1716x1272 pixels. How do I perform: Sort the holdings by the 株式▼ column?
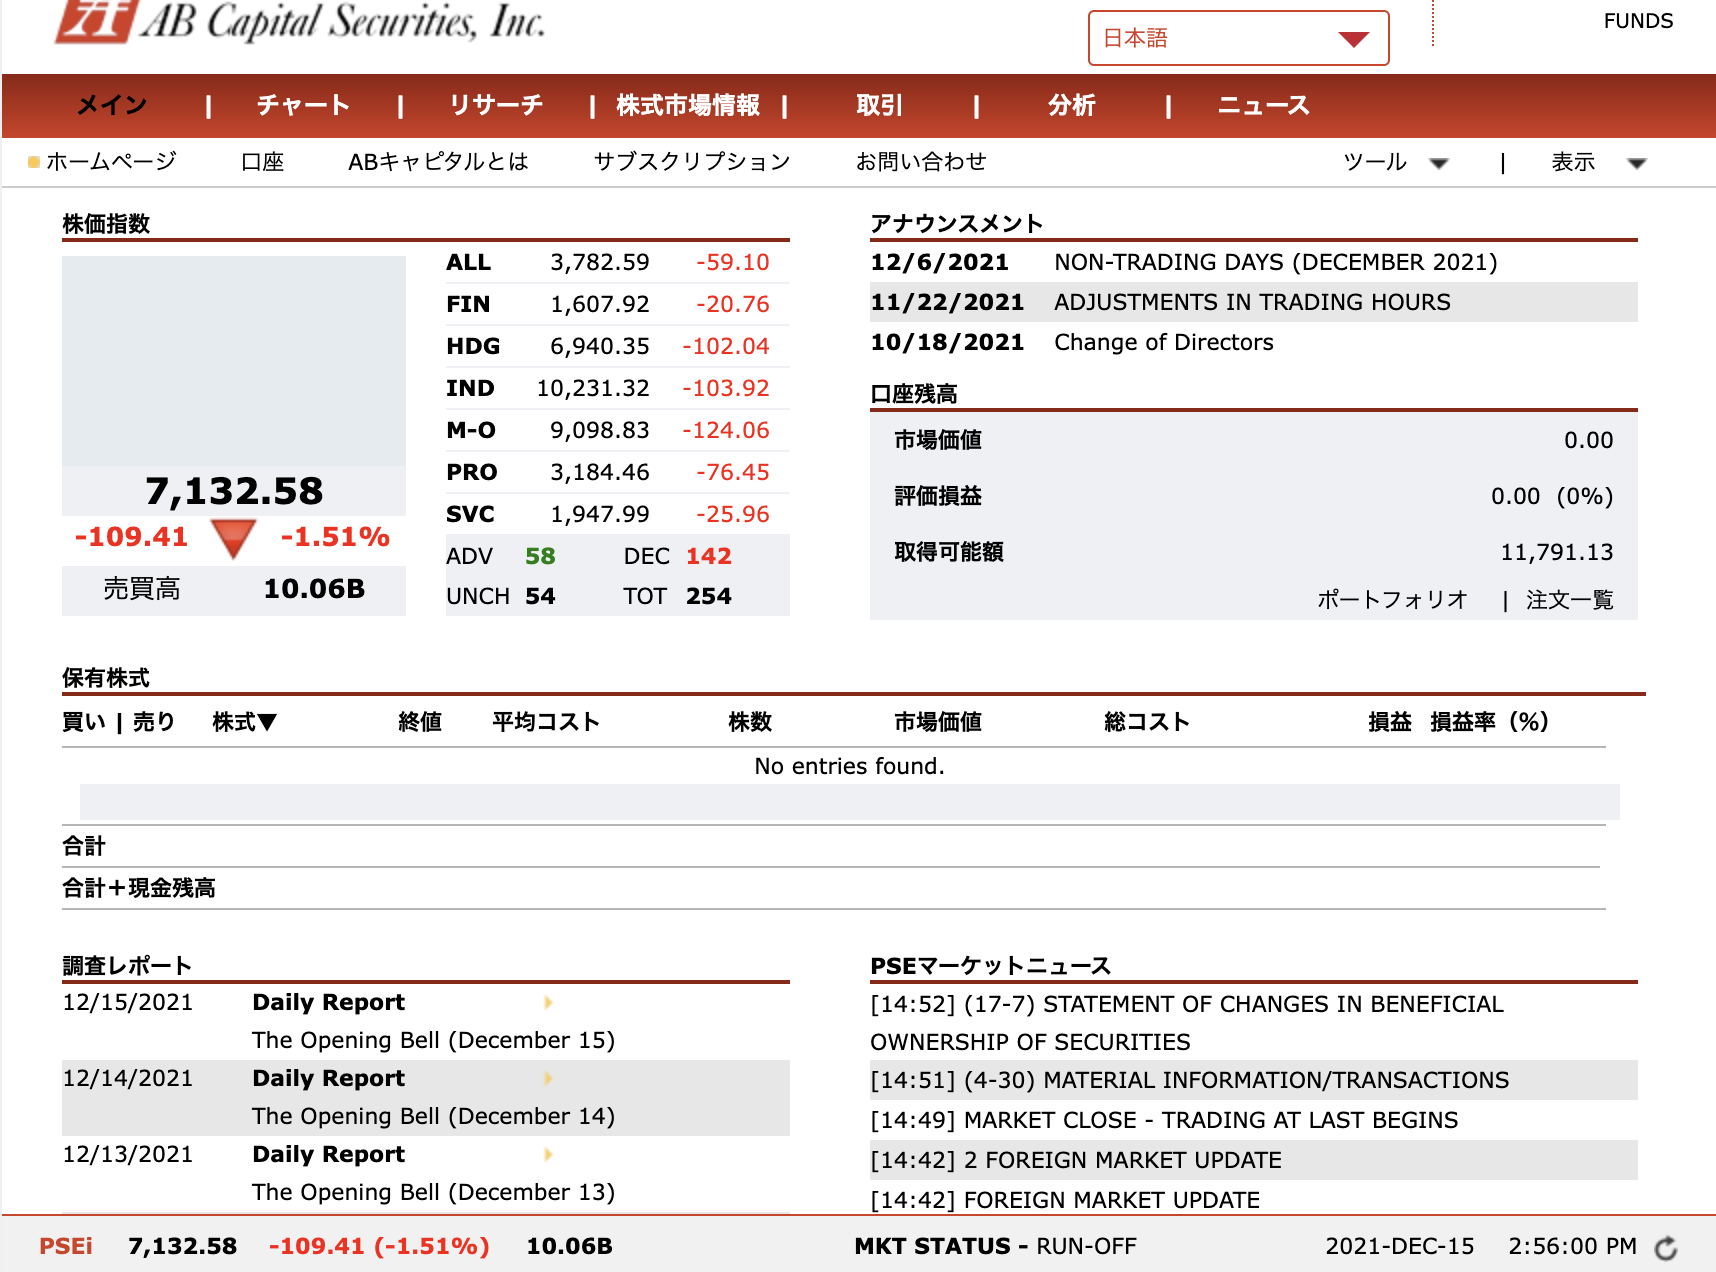244,722
